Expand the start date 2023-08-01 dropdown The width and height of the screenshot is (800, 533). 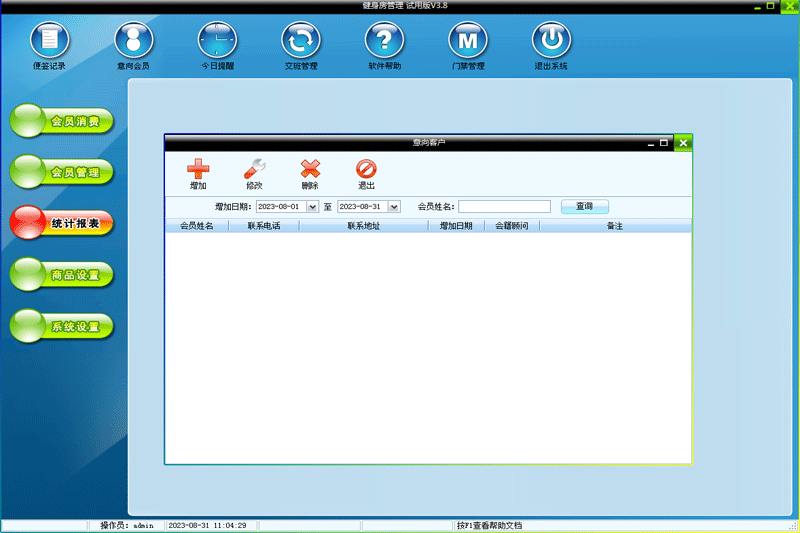[312, 207]
